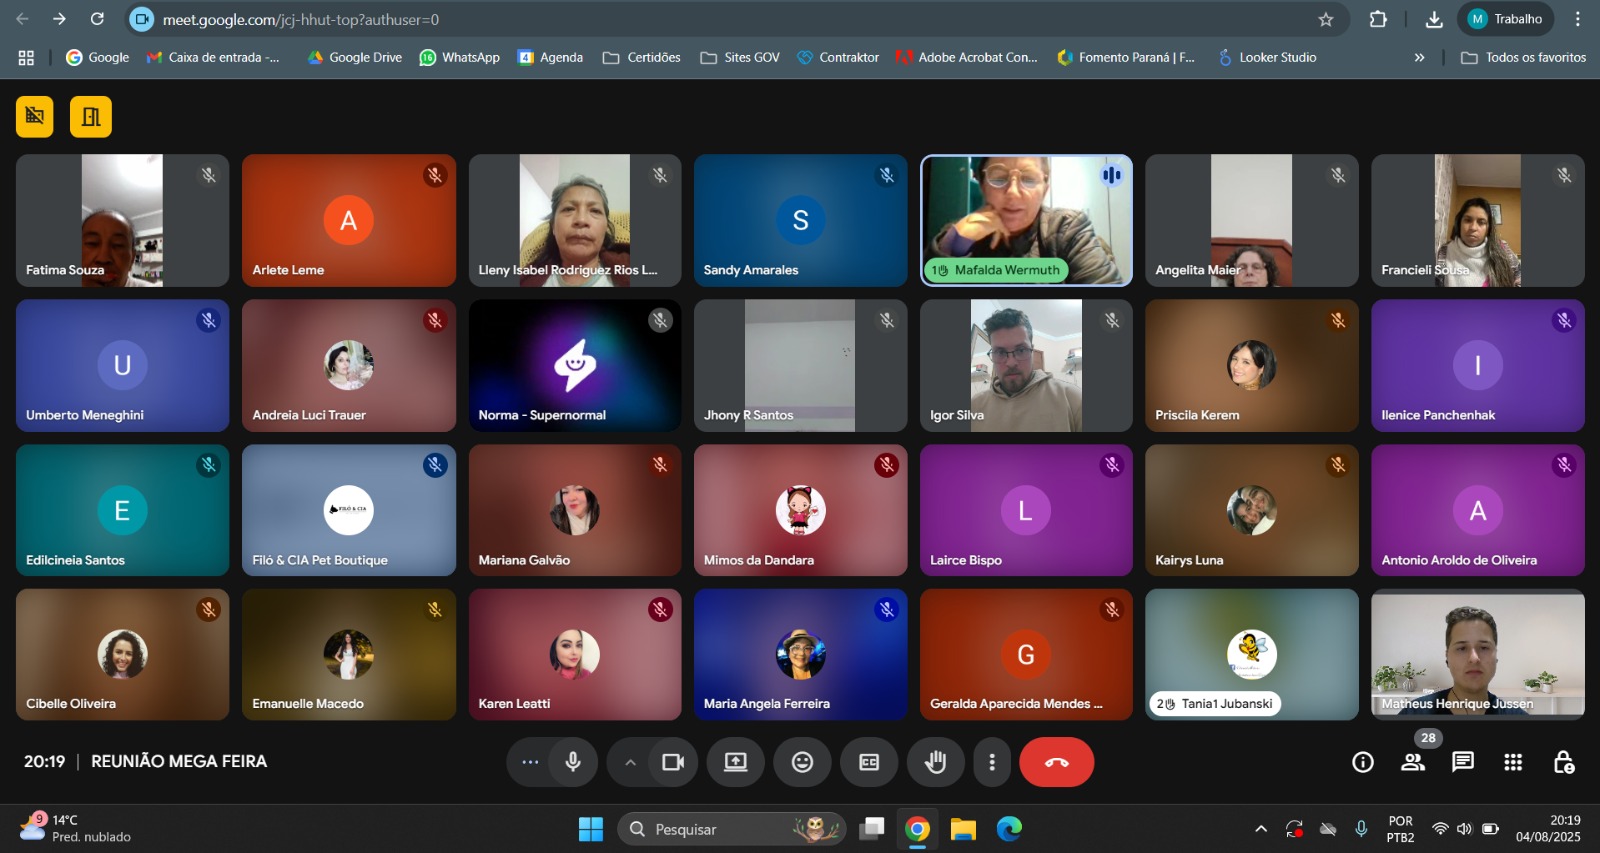Toggle the camera on or off
1600x853 pixels.
[x=673, y=762]
